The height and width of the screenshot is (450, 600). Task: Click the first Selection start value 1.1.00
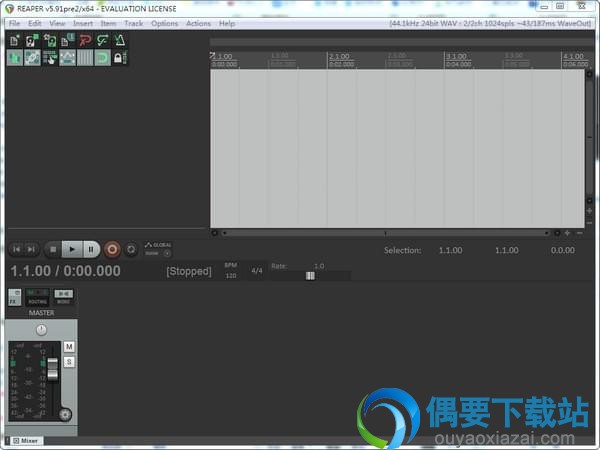[450, 250]
